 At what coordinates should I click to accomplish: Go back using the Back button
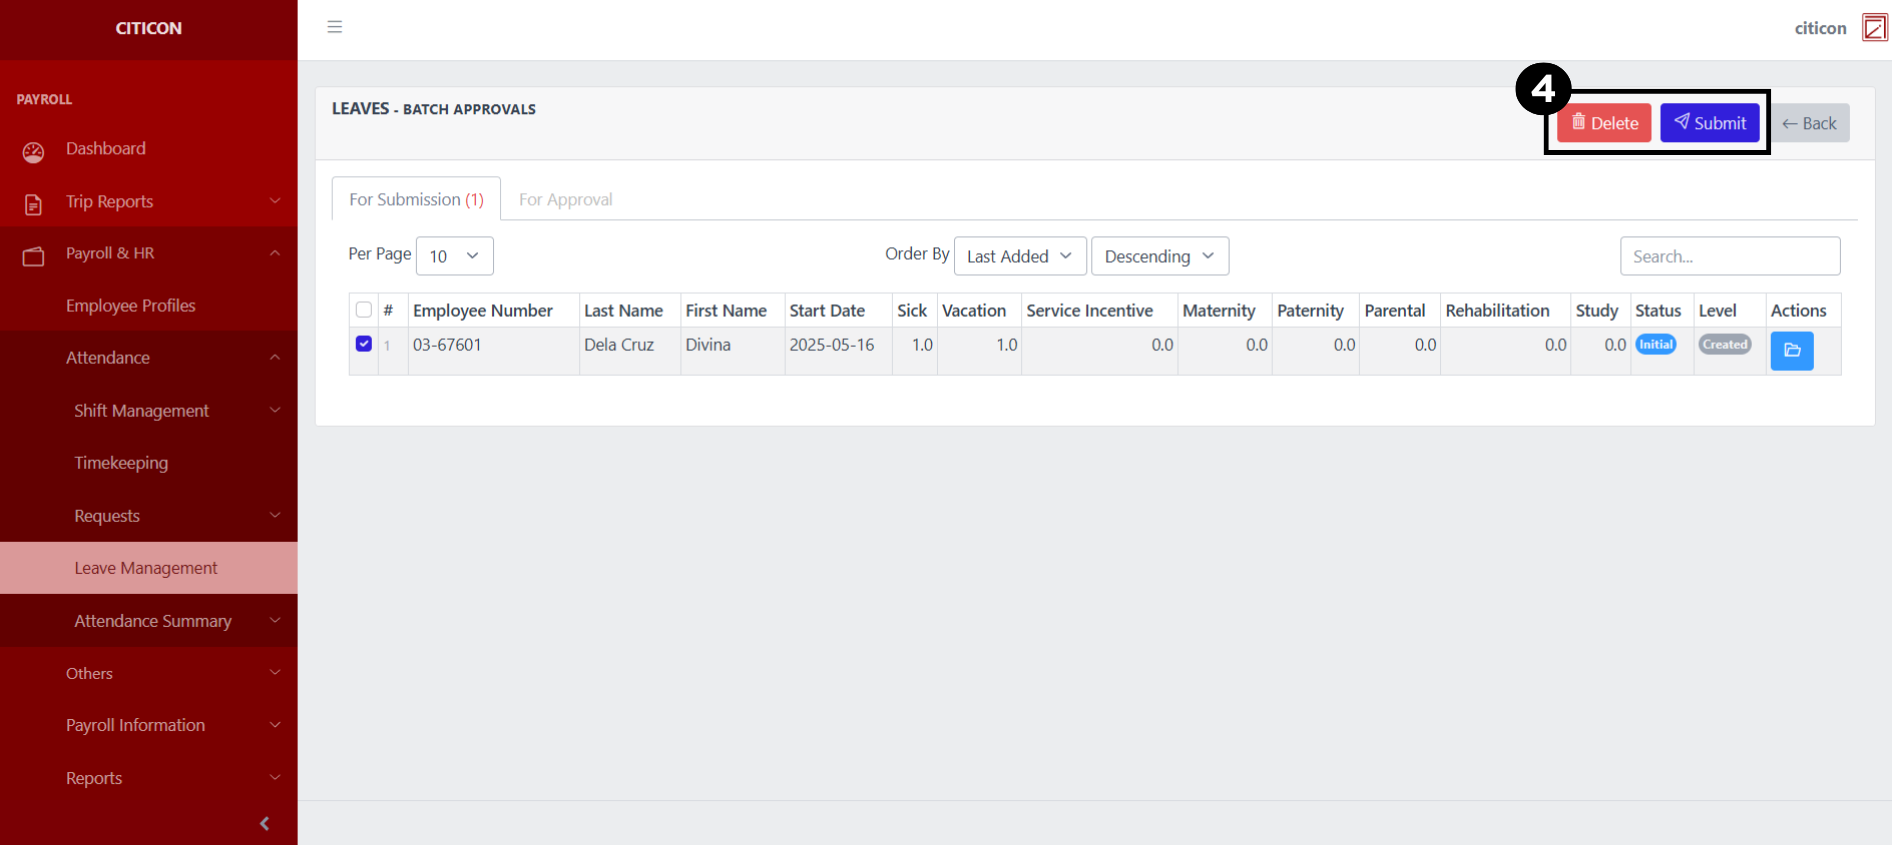click(x=1809, y=123)
